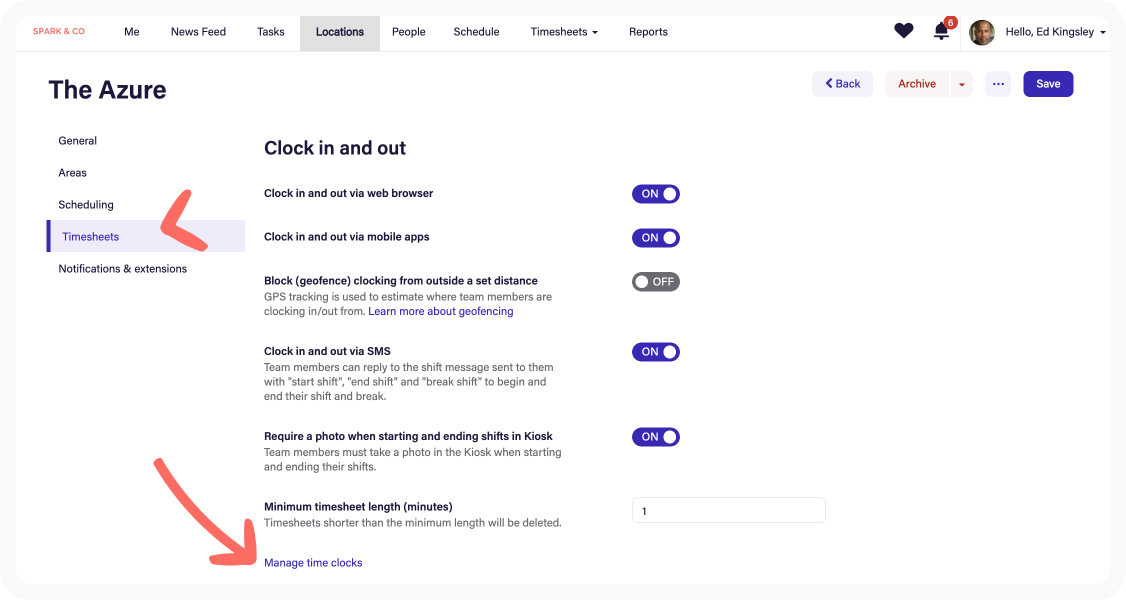Image resolution: width=1126 pixels, height=601 pixels.
Task: Click the Back button
Action: pos(842,84)
